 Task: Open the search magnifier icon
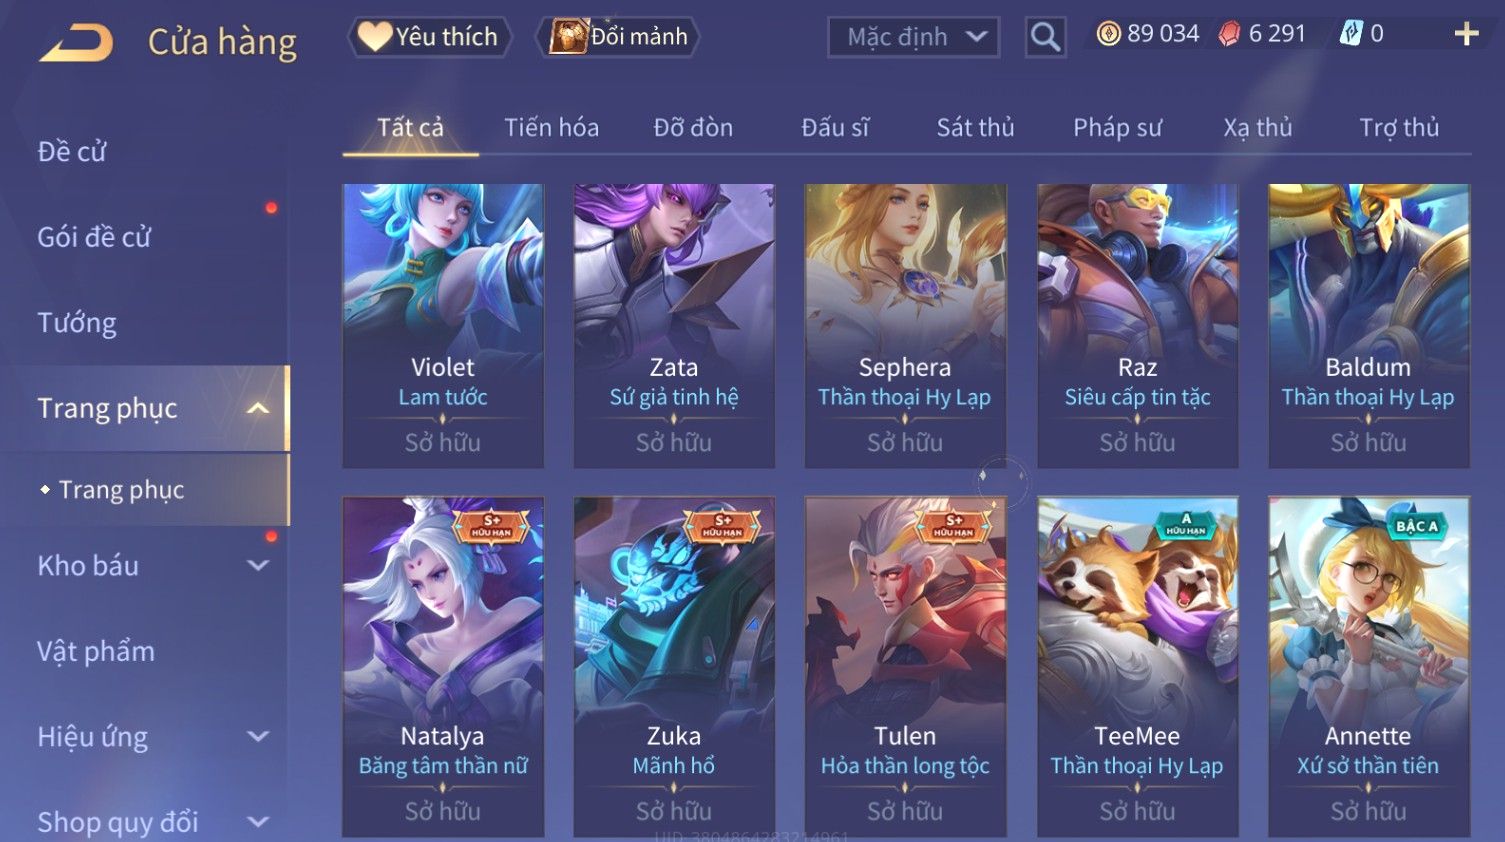point(1045,37)
